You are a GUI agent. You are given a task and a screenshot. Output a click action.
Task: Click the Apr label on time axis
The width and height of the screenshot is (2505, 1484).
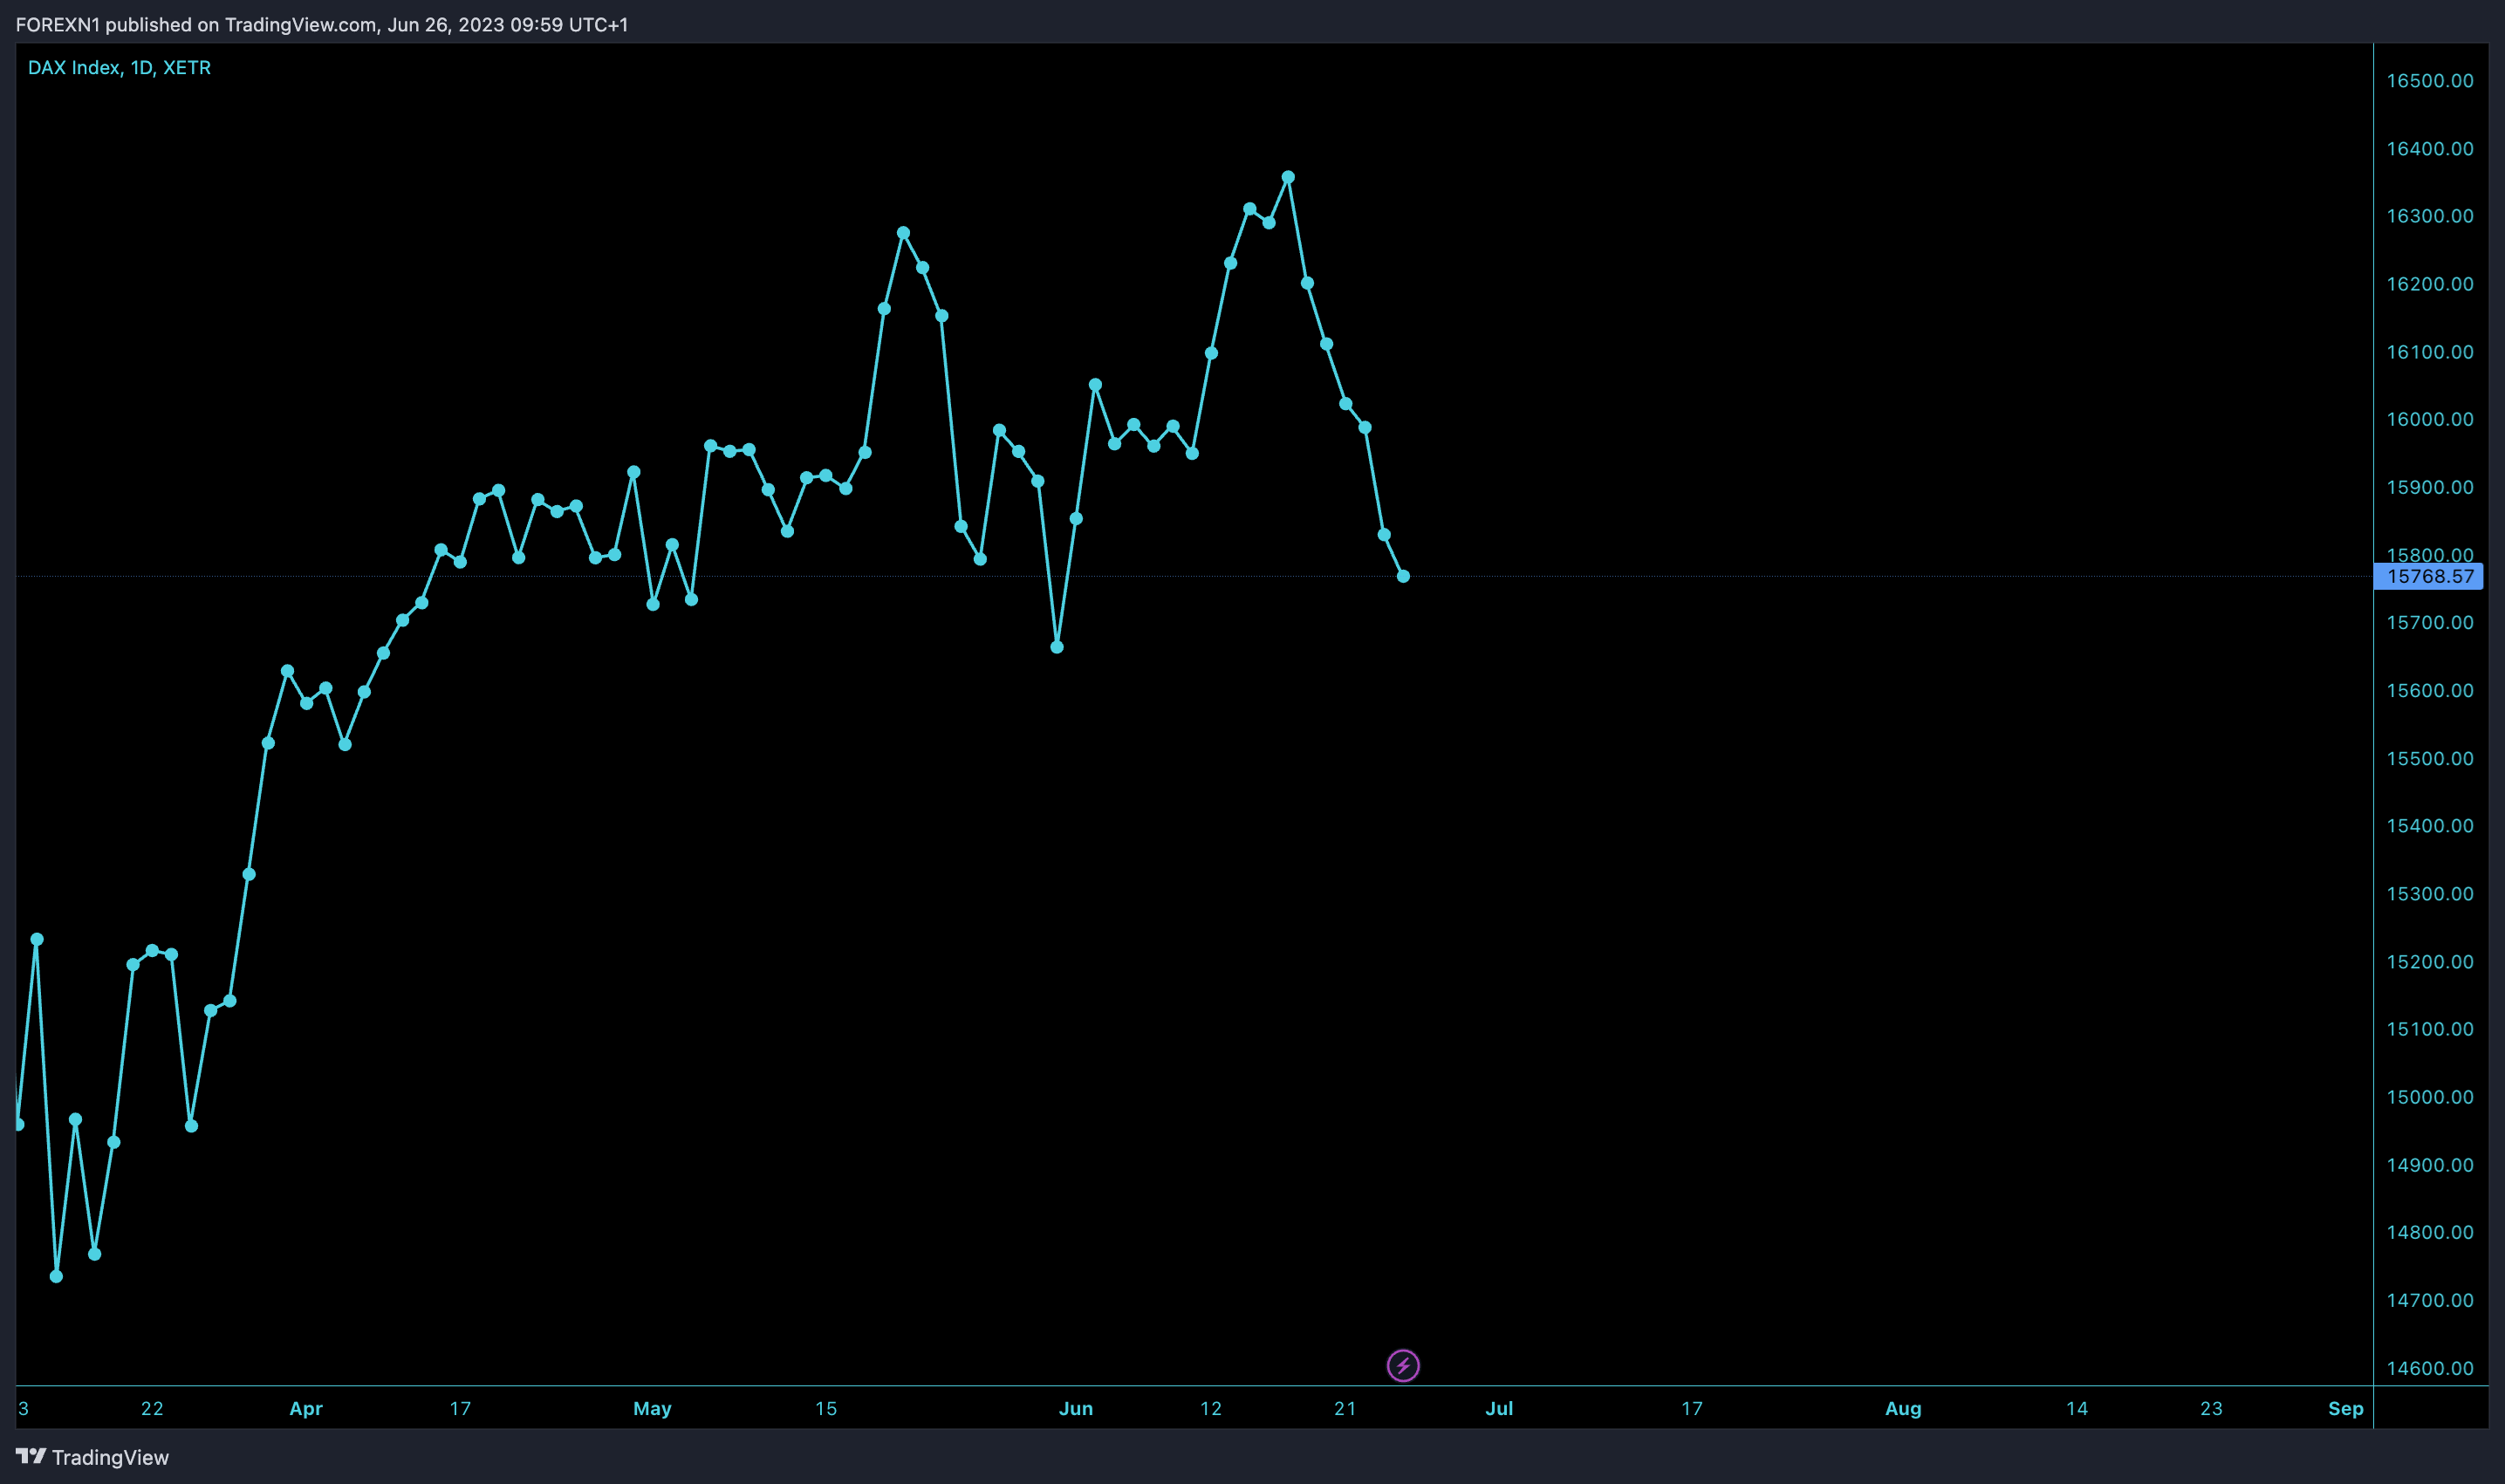pyautogui.click(x=306, y=1409)
